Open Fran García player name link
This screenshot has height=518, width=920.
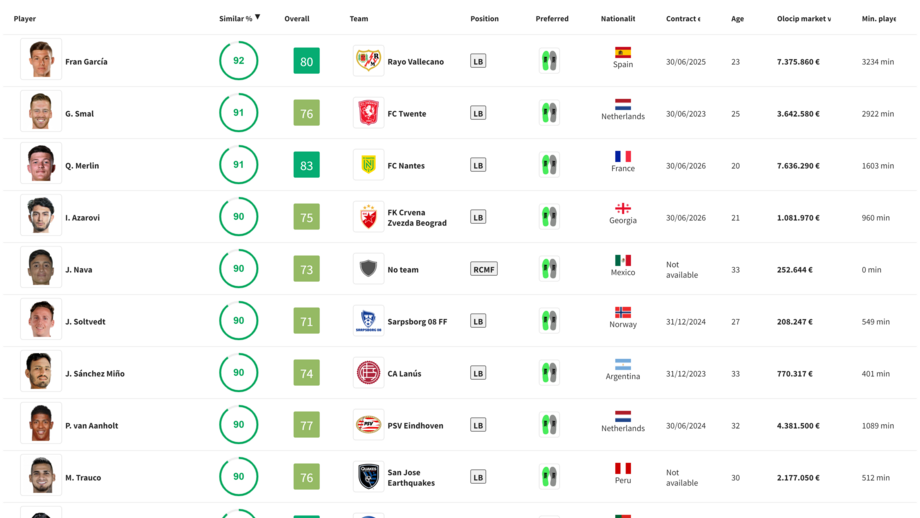coord(86,62)
